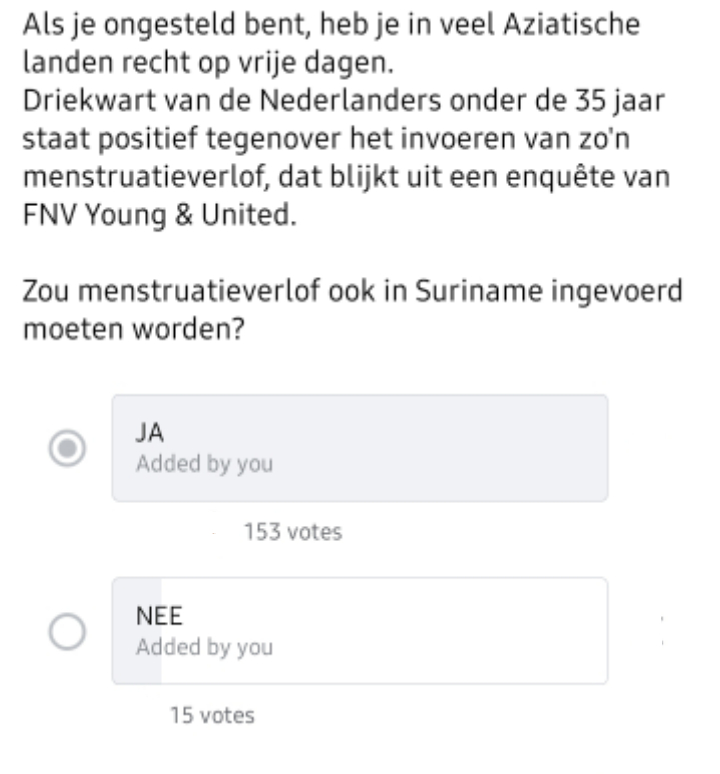This screenshot has height=774, width=720.
Task: View the 153 votes count
Action: point(293,532)
